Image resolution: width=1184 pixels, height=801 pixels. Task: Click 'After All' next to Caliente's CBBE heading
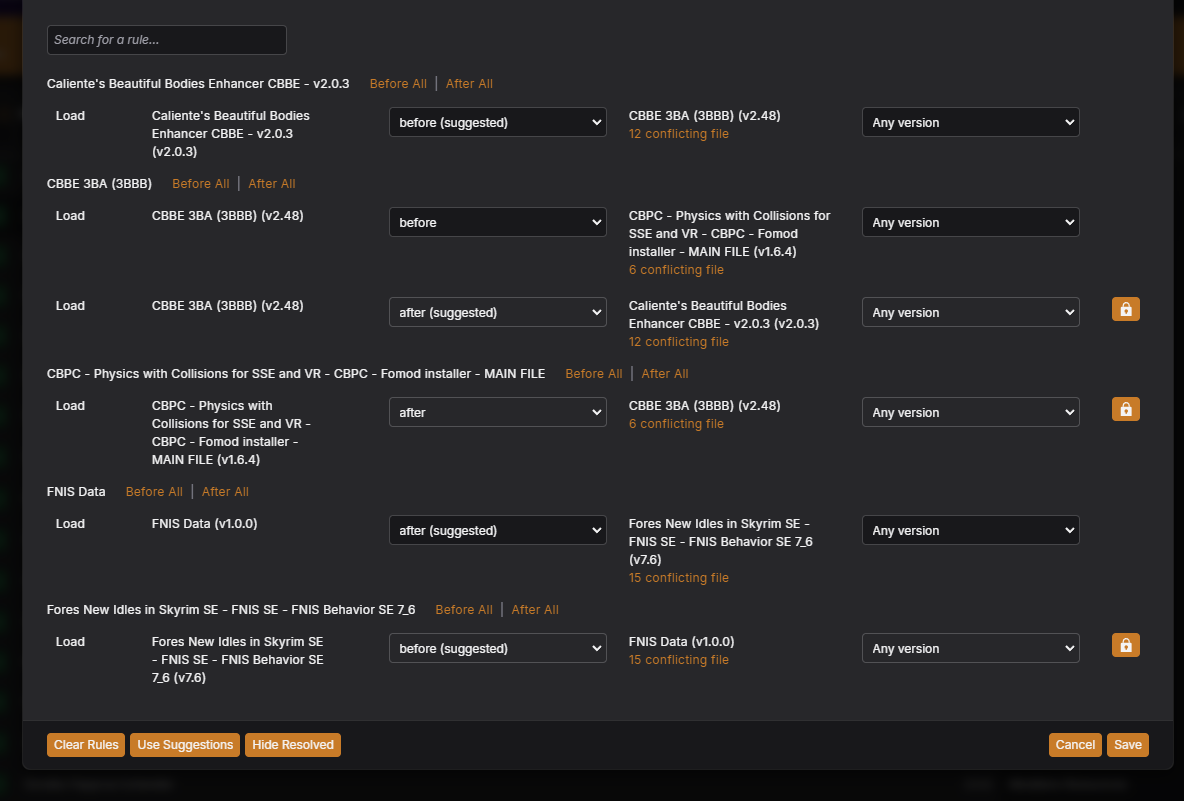point(469,84)
